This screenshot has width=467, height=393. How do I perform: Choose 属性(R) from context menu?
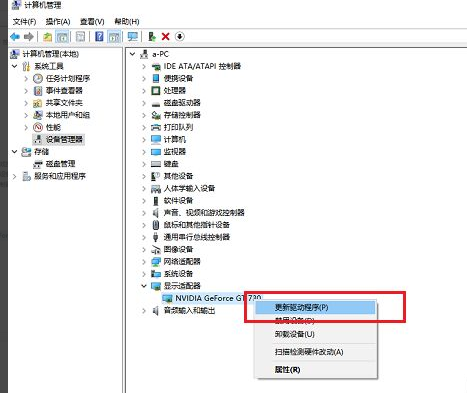(315, 370)
